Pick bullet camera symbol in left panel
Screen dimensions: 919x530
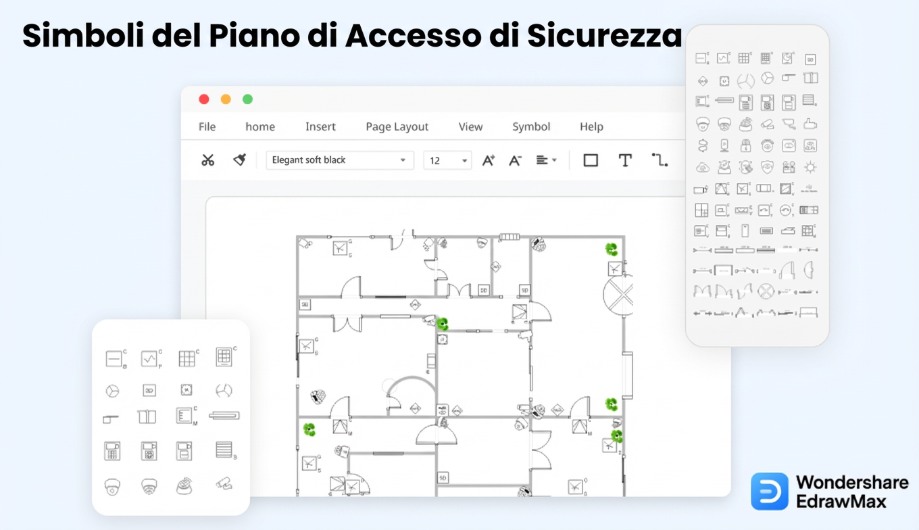224,484
